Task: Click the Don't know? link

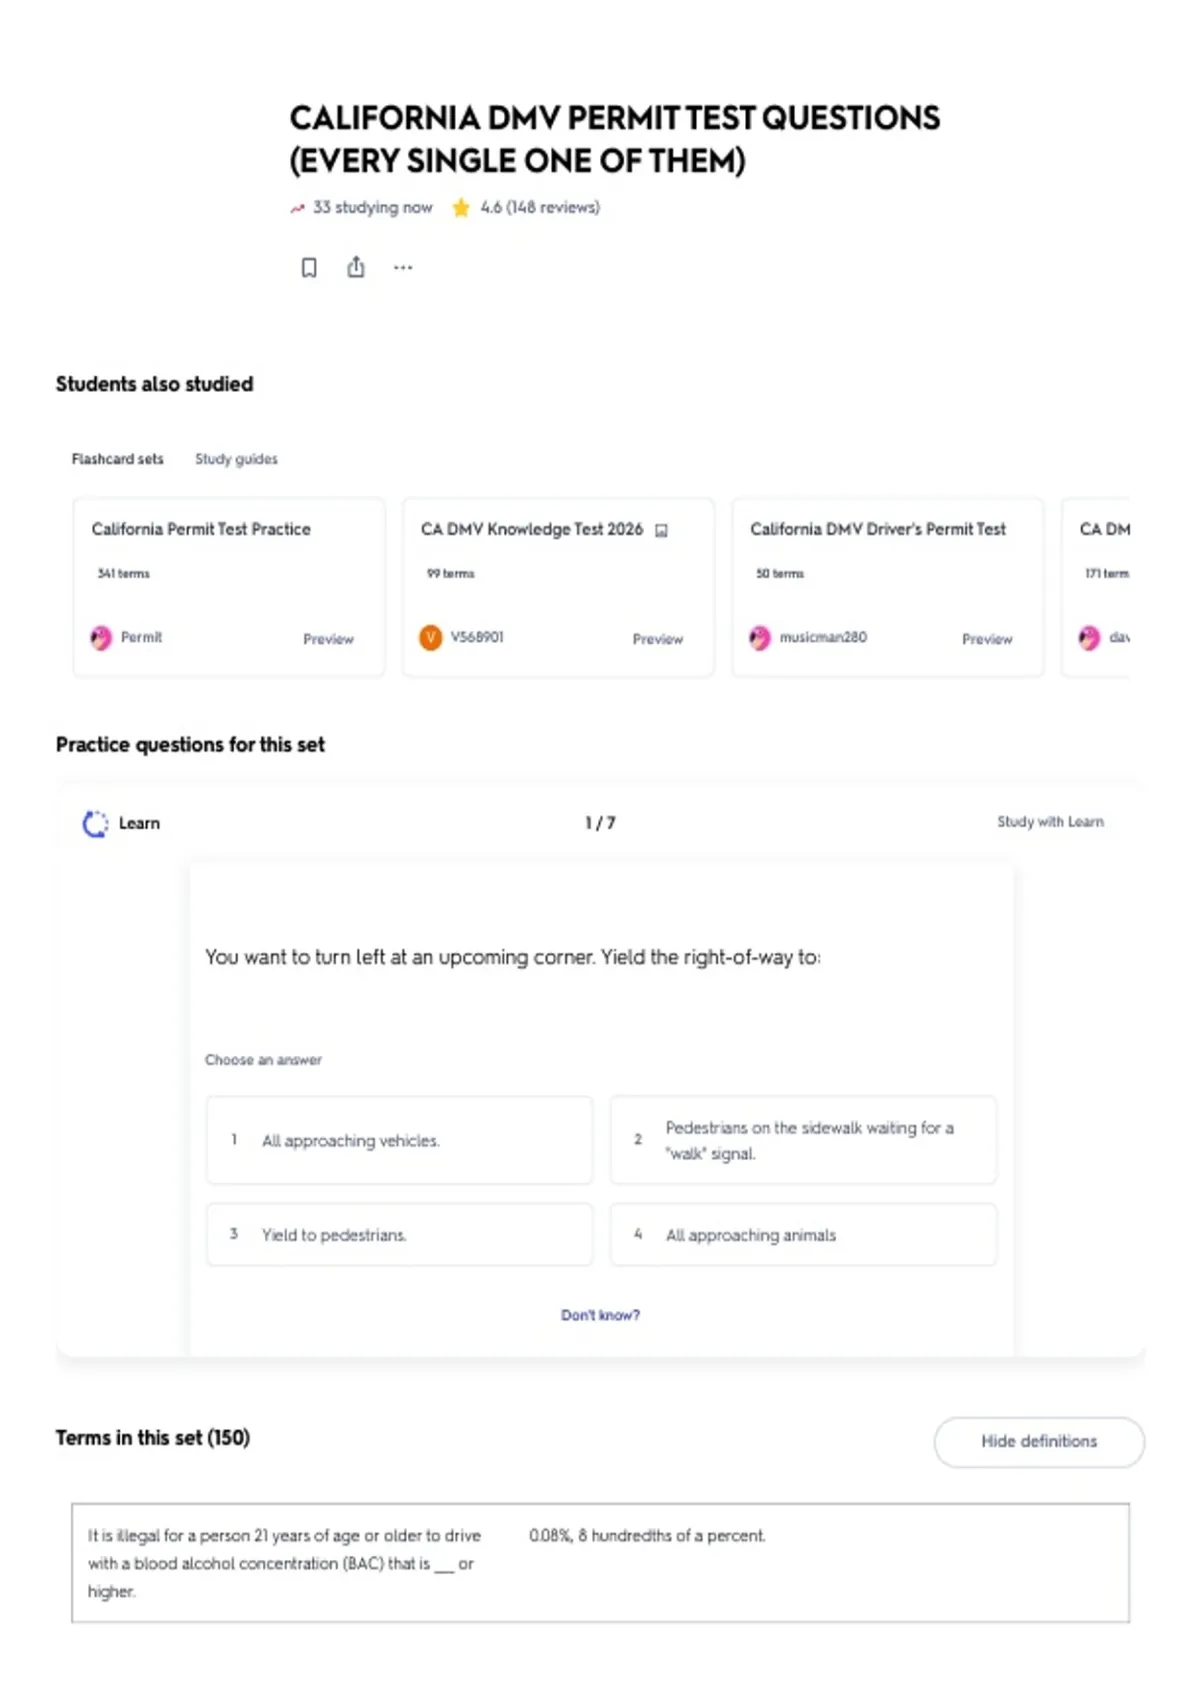Action: pos(600,1315)
